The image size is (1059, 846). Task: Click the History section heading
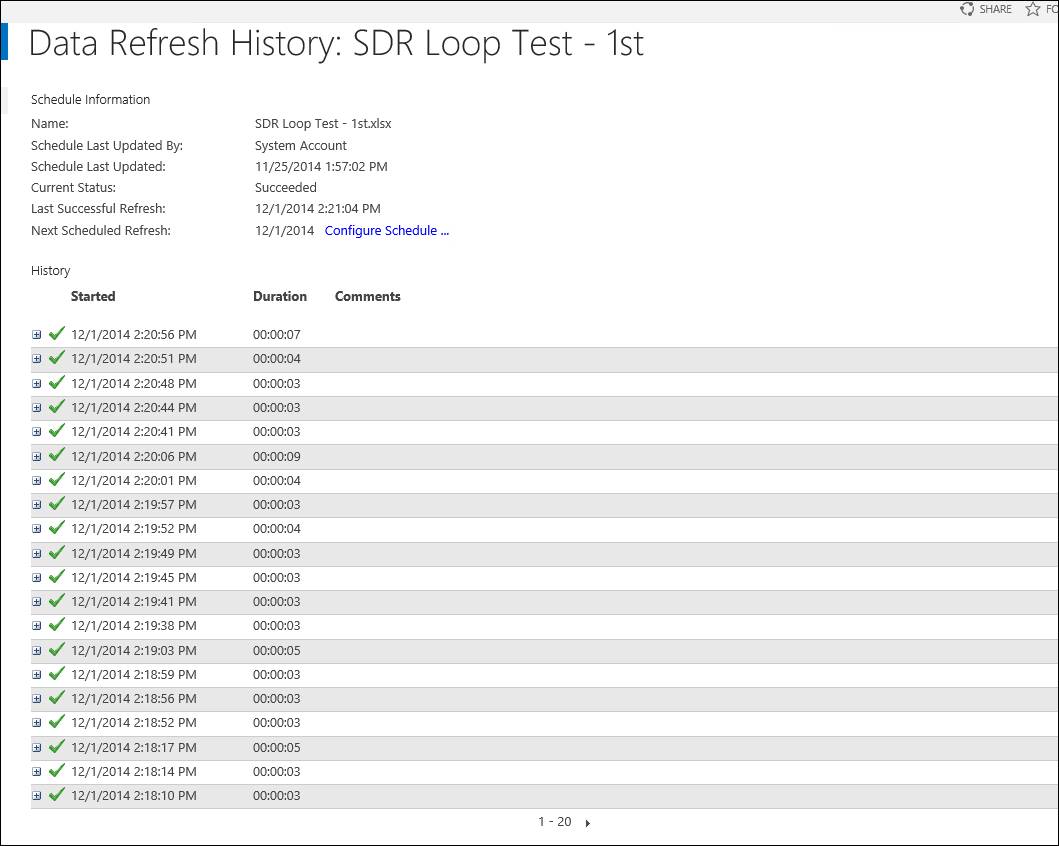[51, 271]
